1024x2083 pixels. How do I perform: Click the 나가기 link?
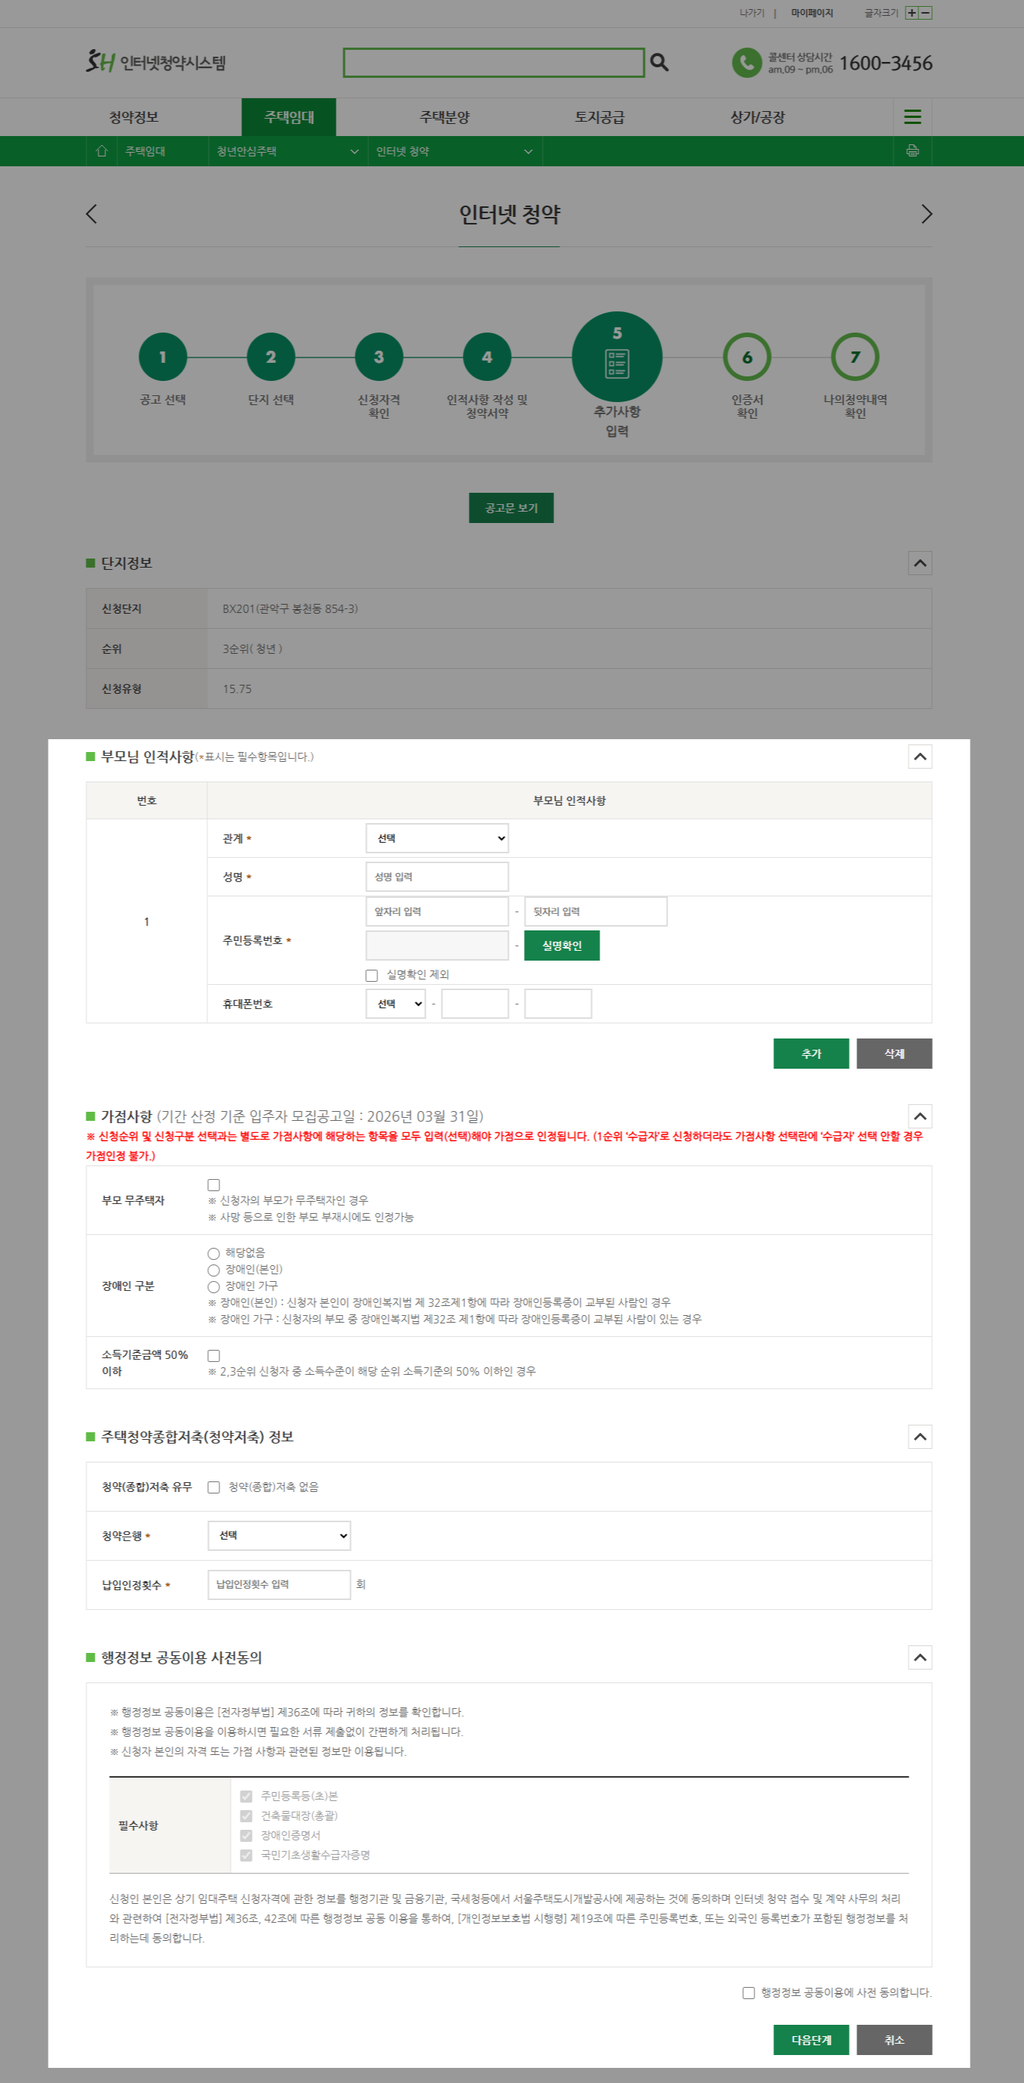tap(752, 13)
